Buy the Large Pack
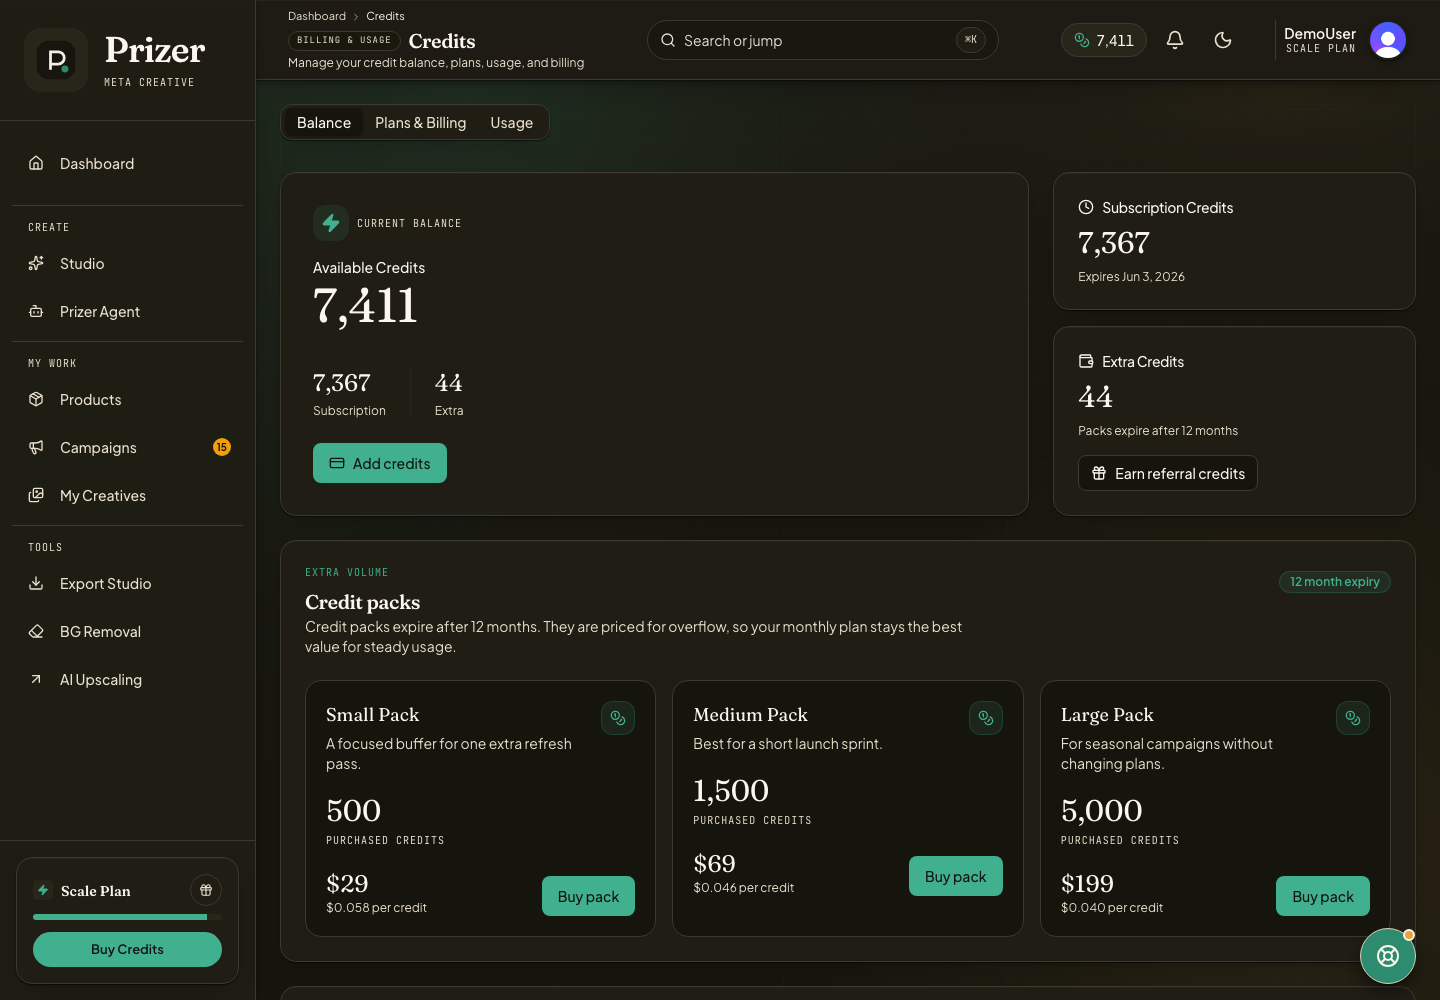Image resolution: width=1440 pixels, height=1000 pixels. pyautogui.click(x=1323, y=896)
